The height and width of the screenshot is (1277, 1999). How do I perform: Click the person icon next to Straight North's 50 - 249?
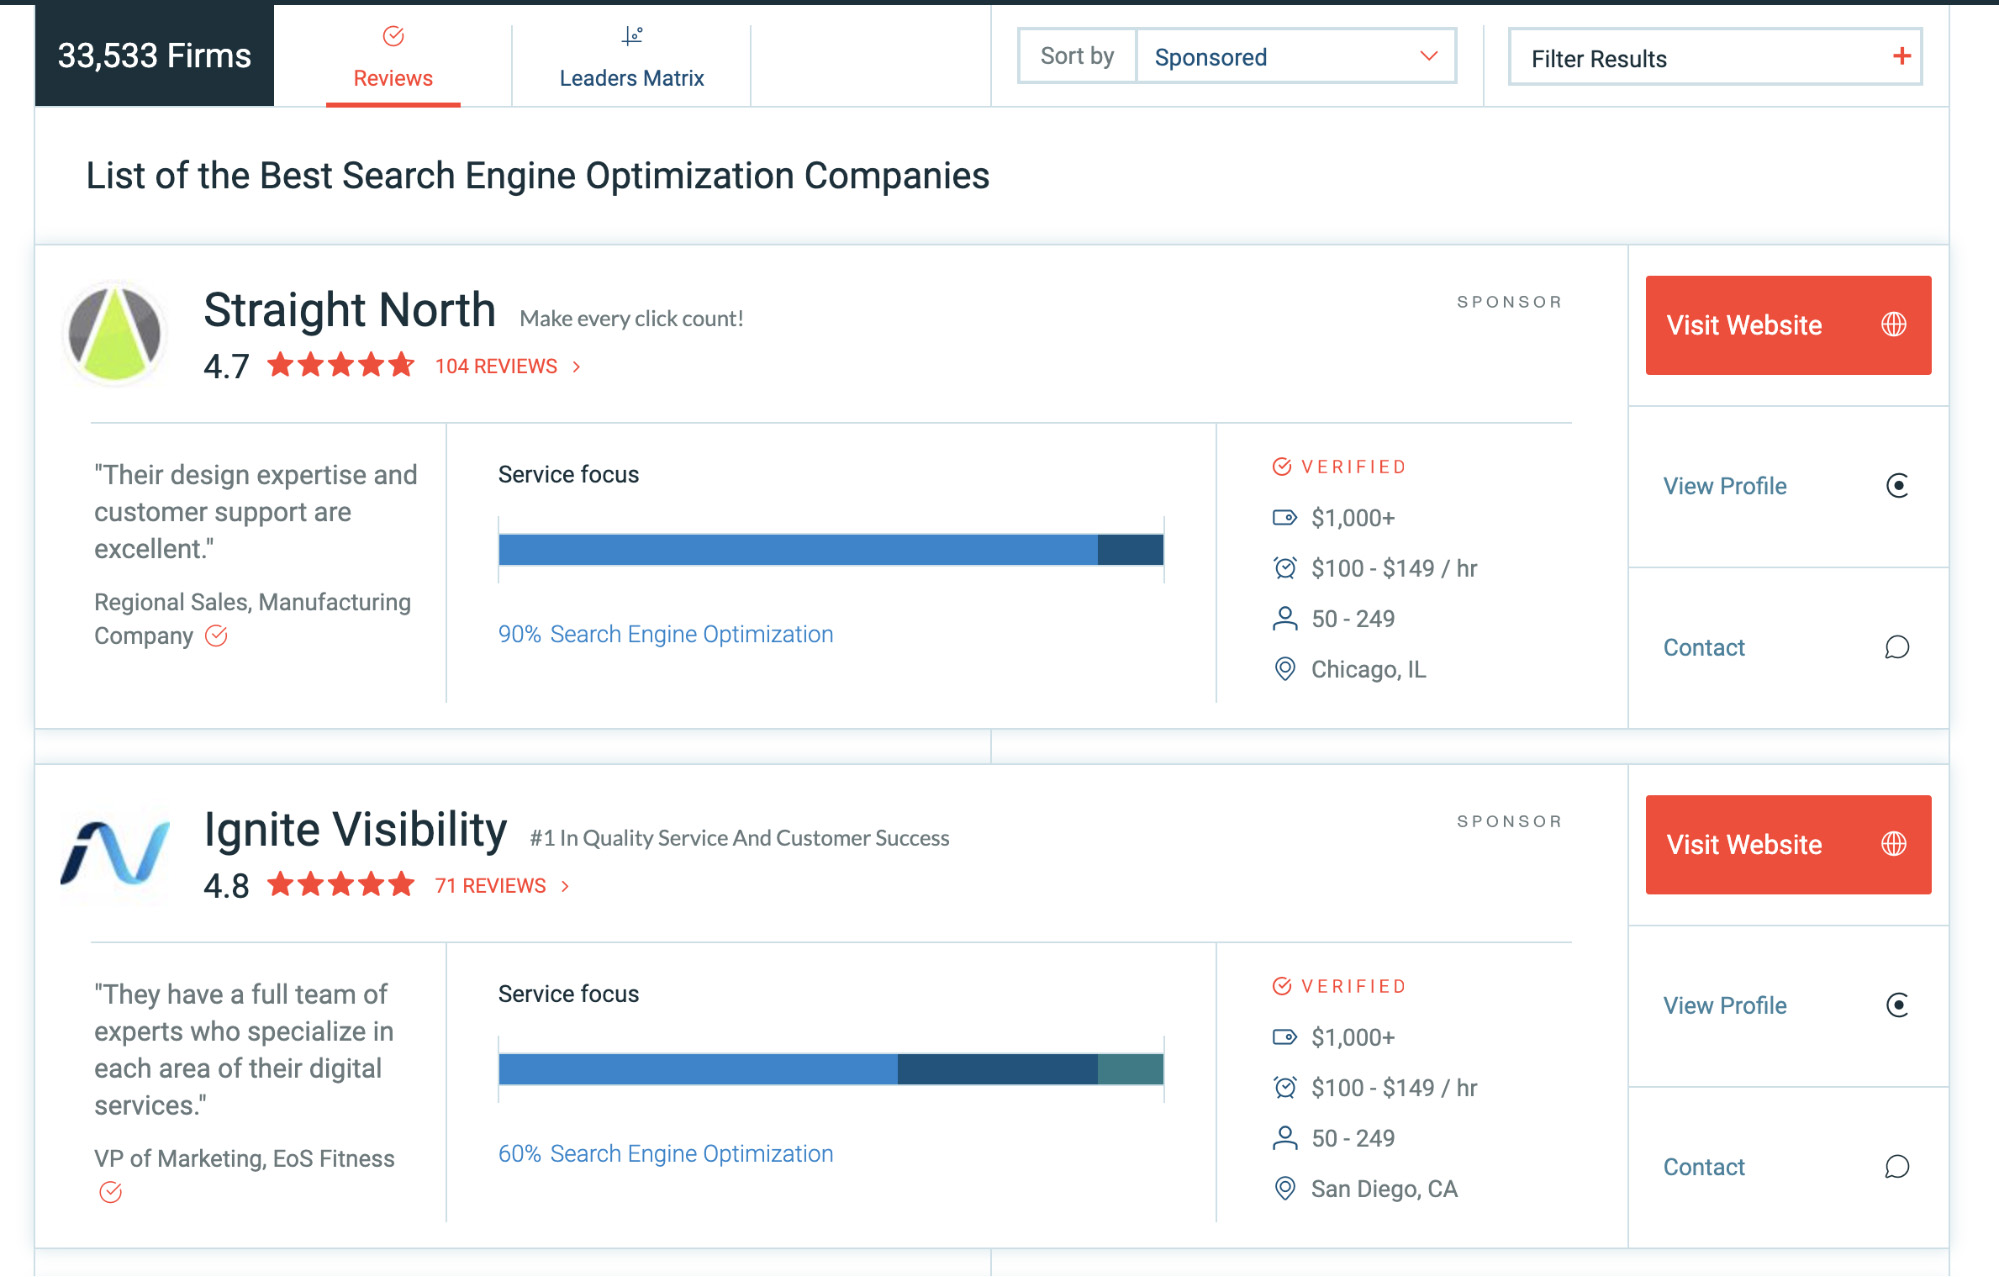coord(1285,618)
